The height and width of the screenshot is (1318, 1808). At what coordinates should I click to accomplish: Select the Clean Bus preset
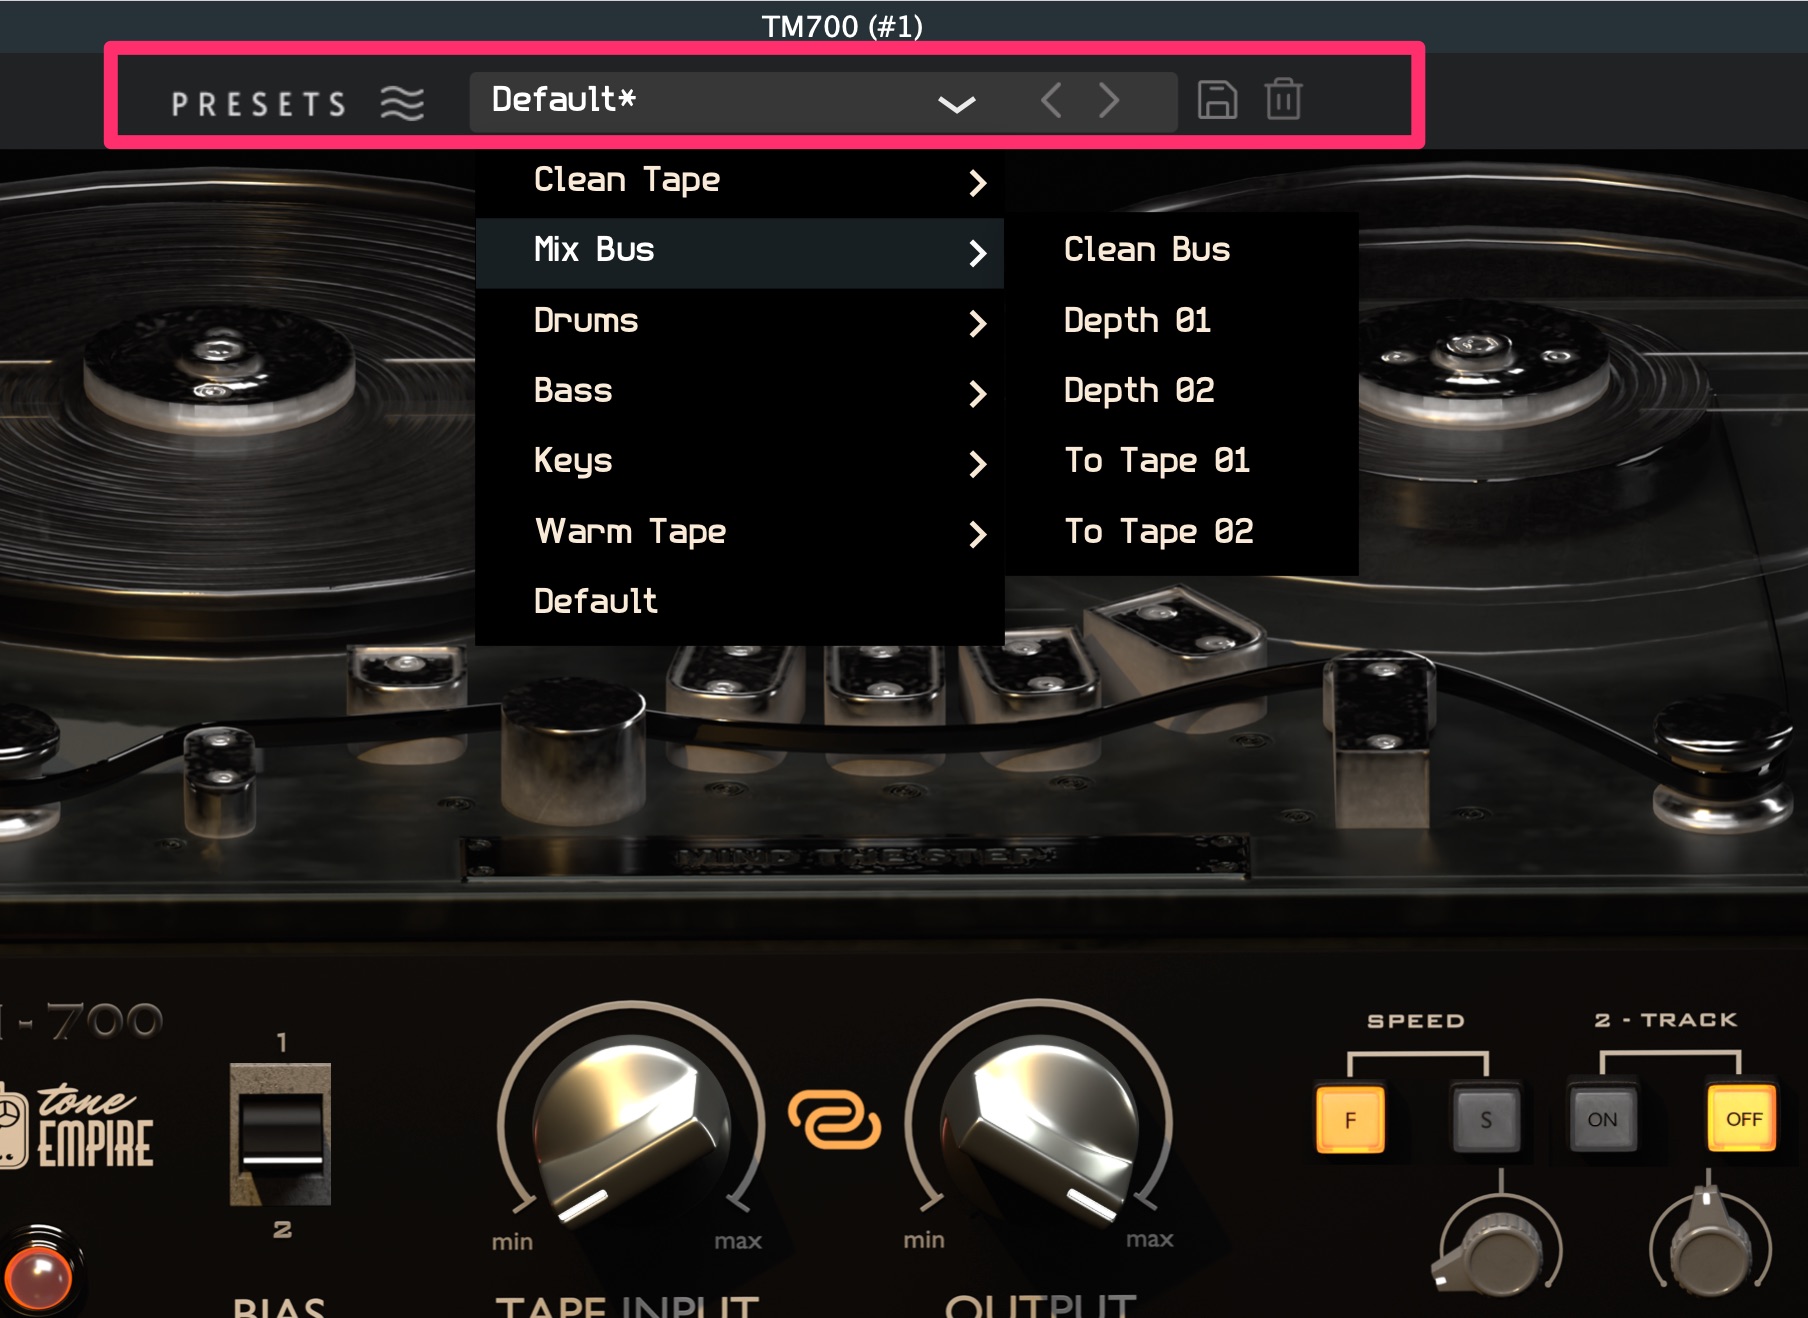coord(1147,250)
